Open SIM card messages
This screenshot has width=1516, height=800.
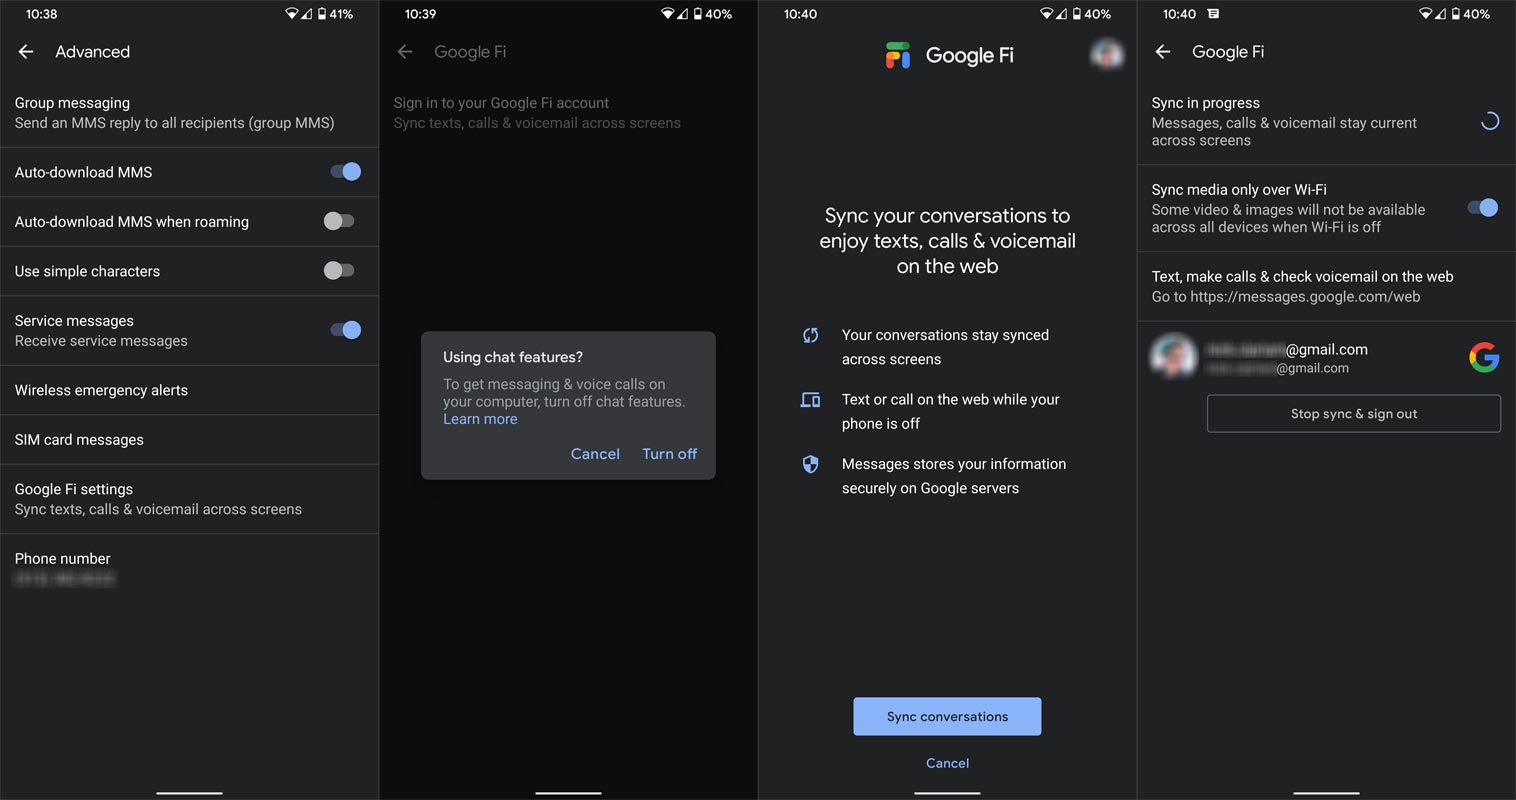coord(189,440)
